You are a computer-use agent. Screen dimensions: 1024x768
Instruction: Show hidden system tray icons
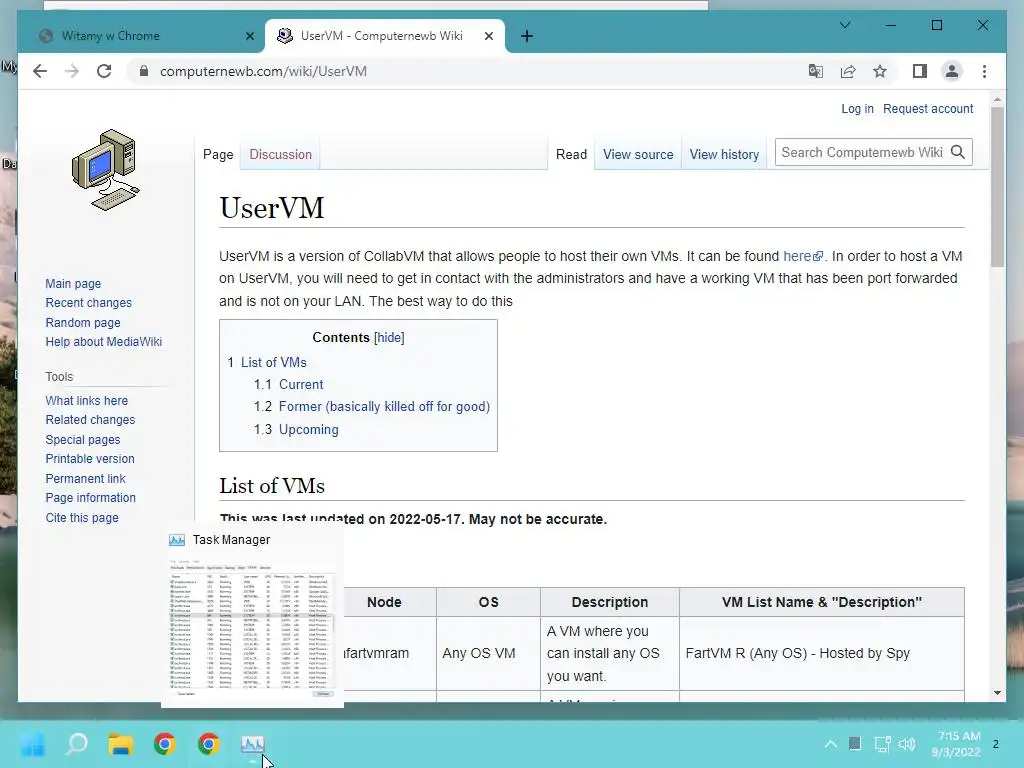pos(831,744)
